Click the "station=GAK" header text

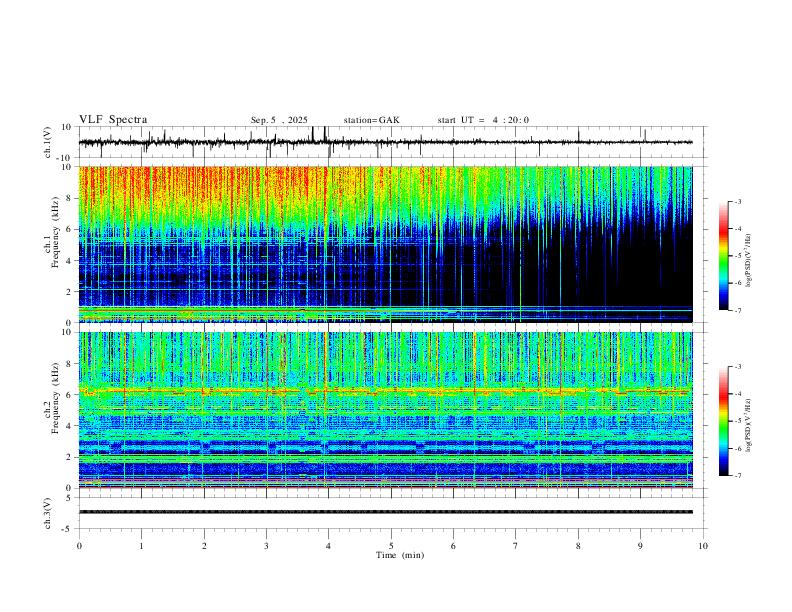[x=371, y=120]
